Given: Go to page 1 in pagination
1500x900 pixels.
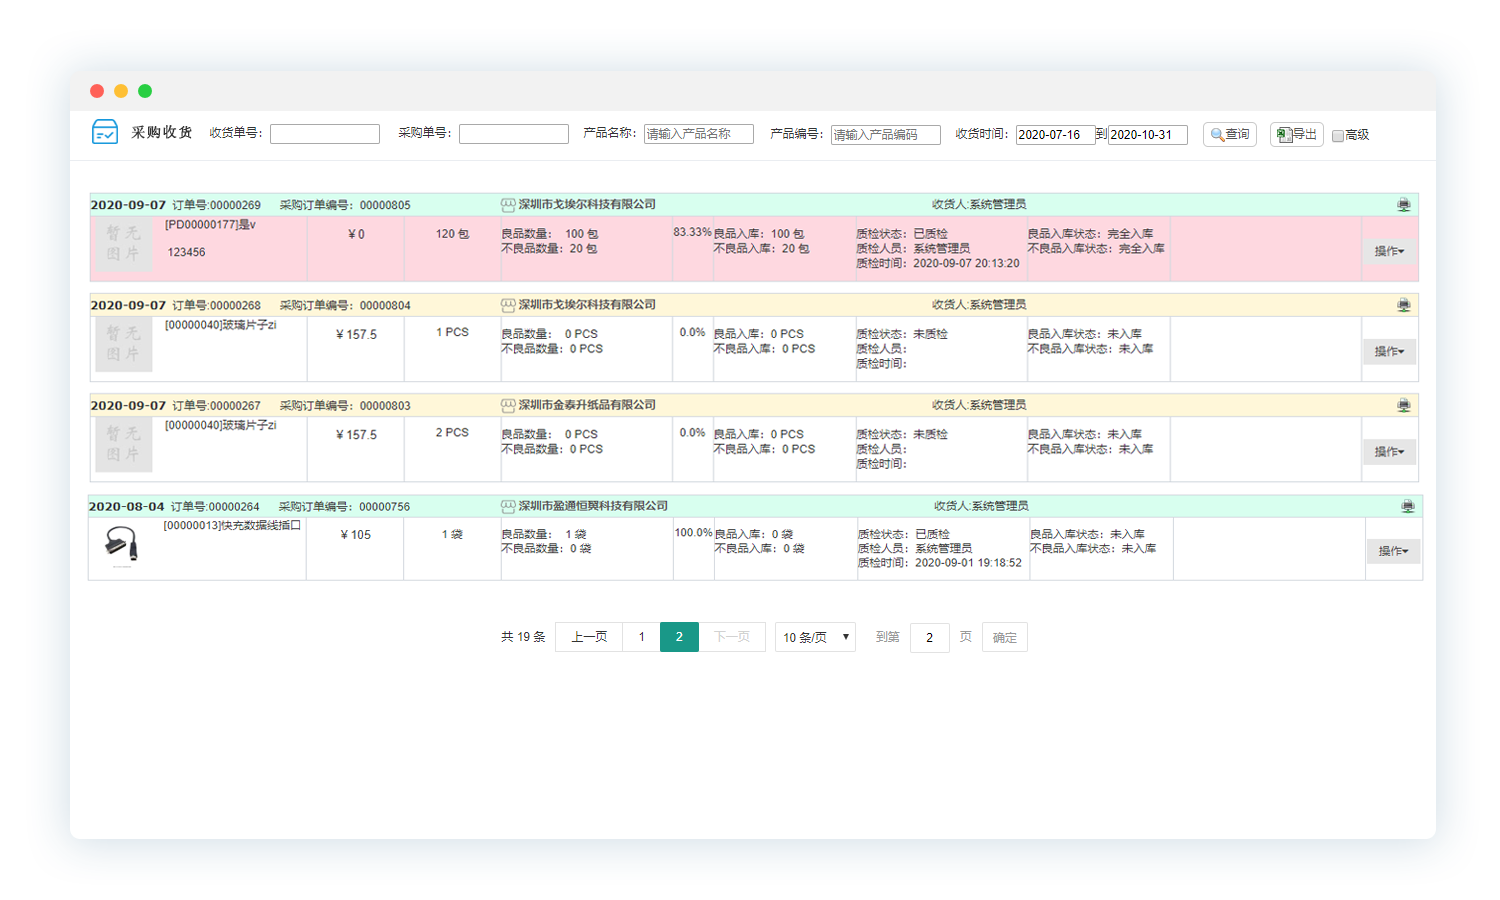Looking at the screenshot, I should point(641,637).
